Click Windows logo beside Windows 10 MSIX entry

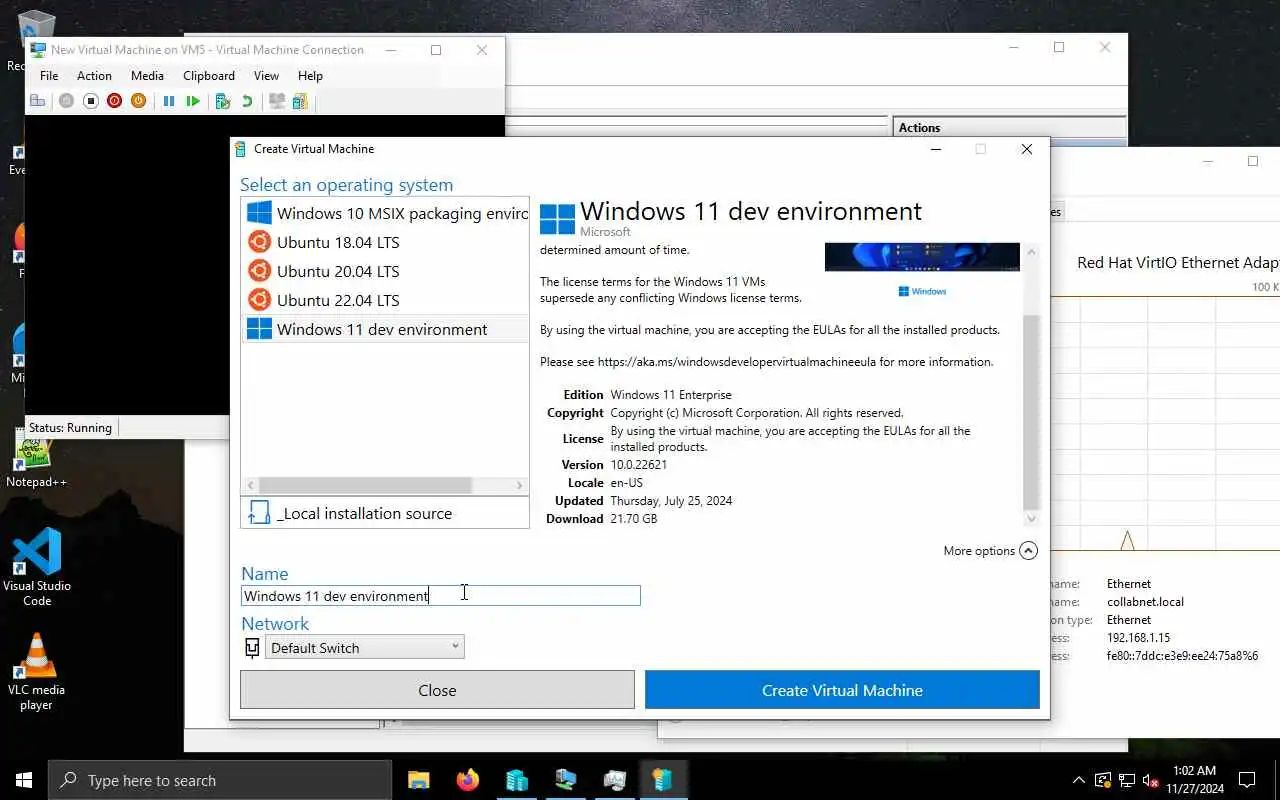(x=259, y=213)
